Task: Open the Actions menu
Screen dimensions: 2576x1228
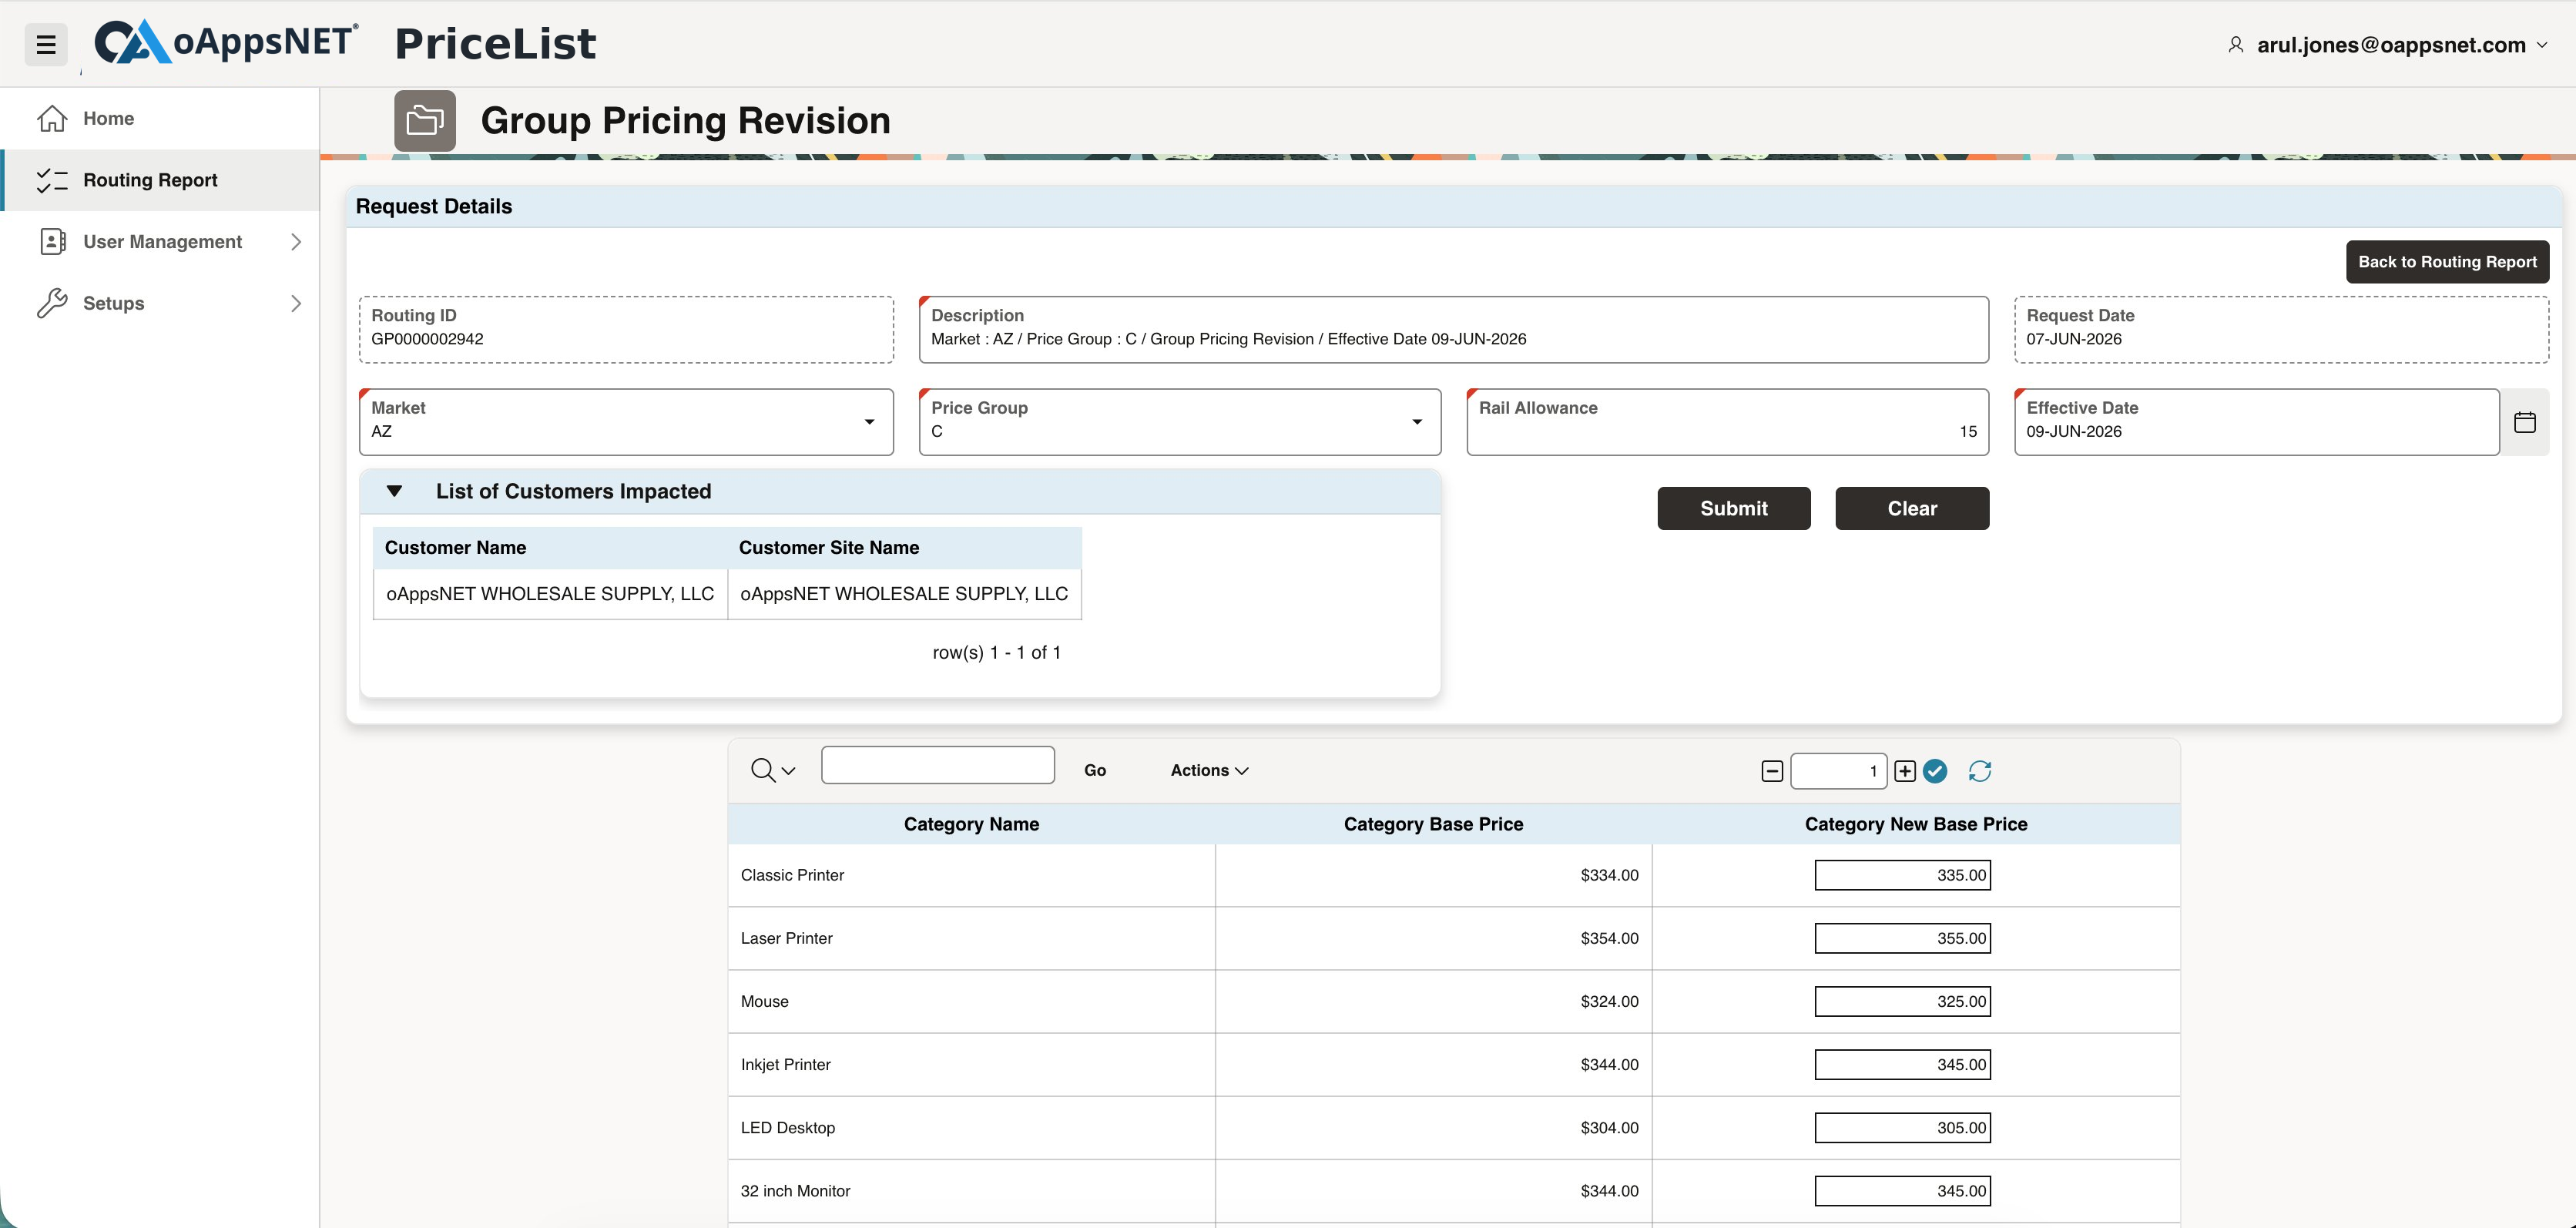Action: pos(1209,770)
